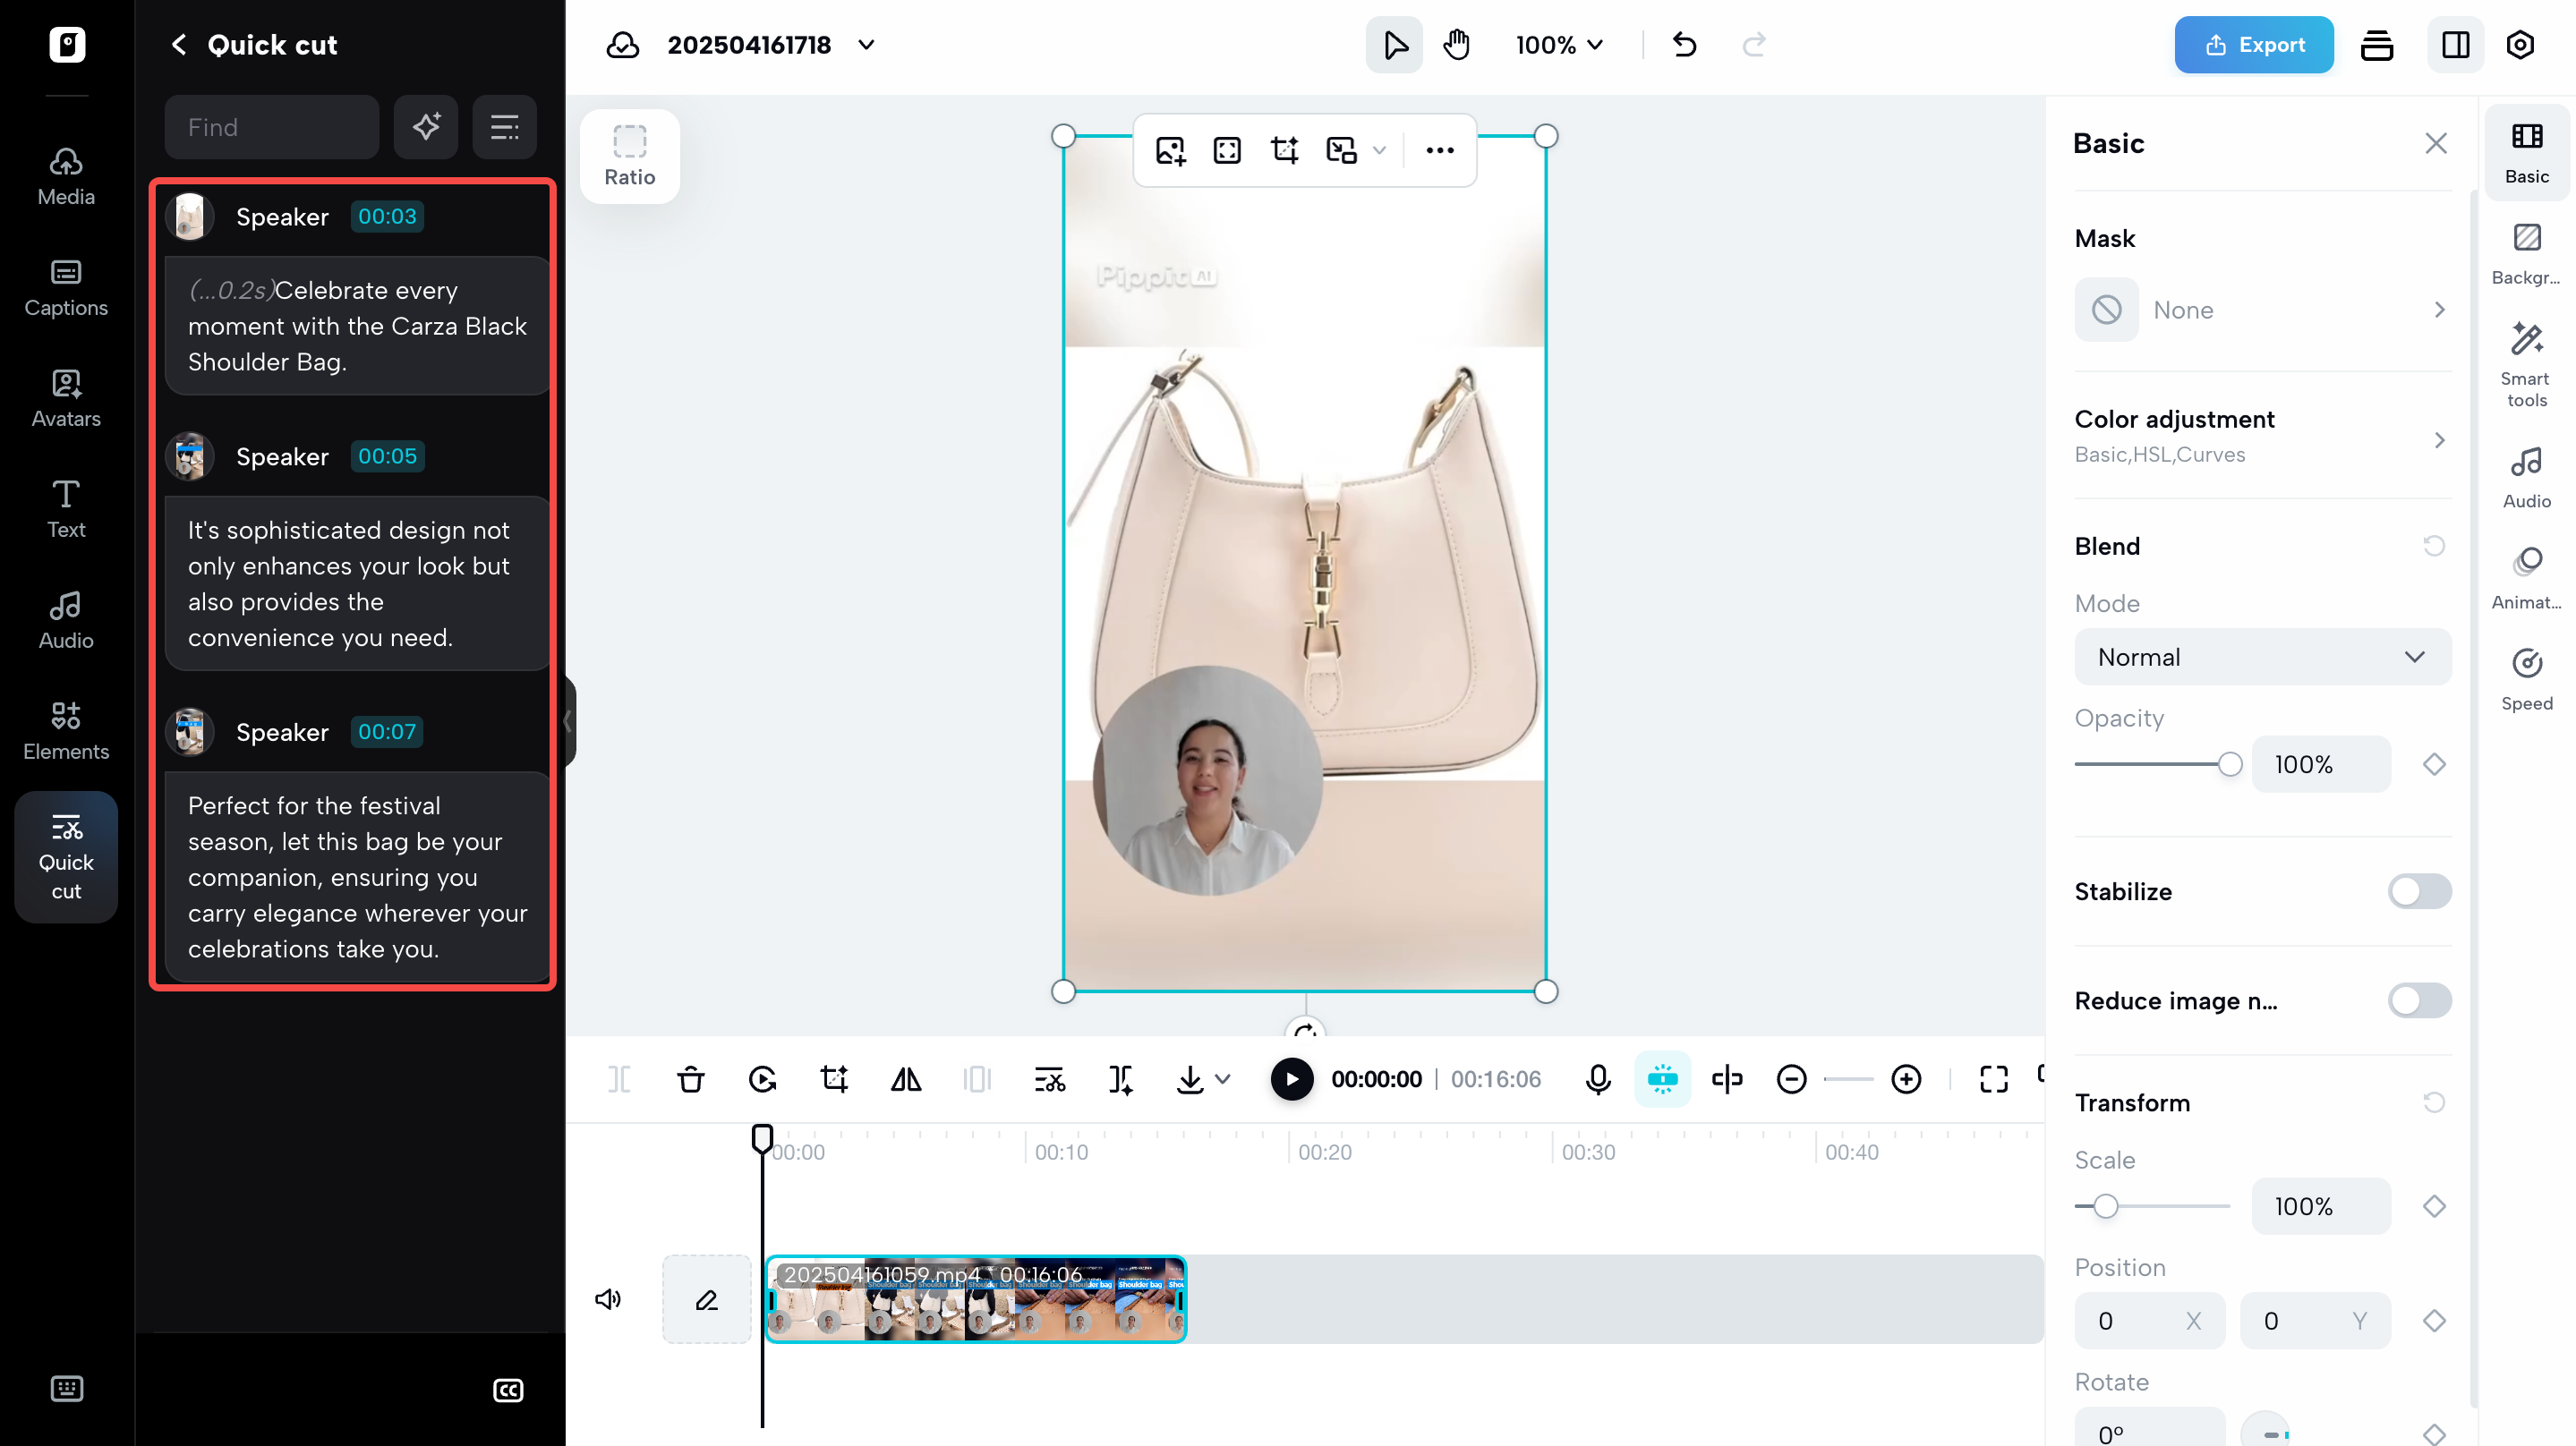The height and width of the screenshot is (1446, 2576).
Task: Toggle smart captions icon near microphone
Action: tap(1662, 1080)
